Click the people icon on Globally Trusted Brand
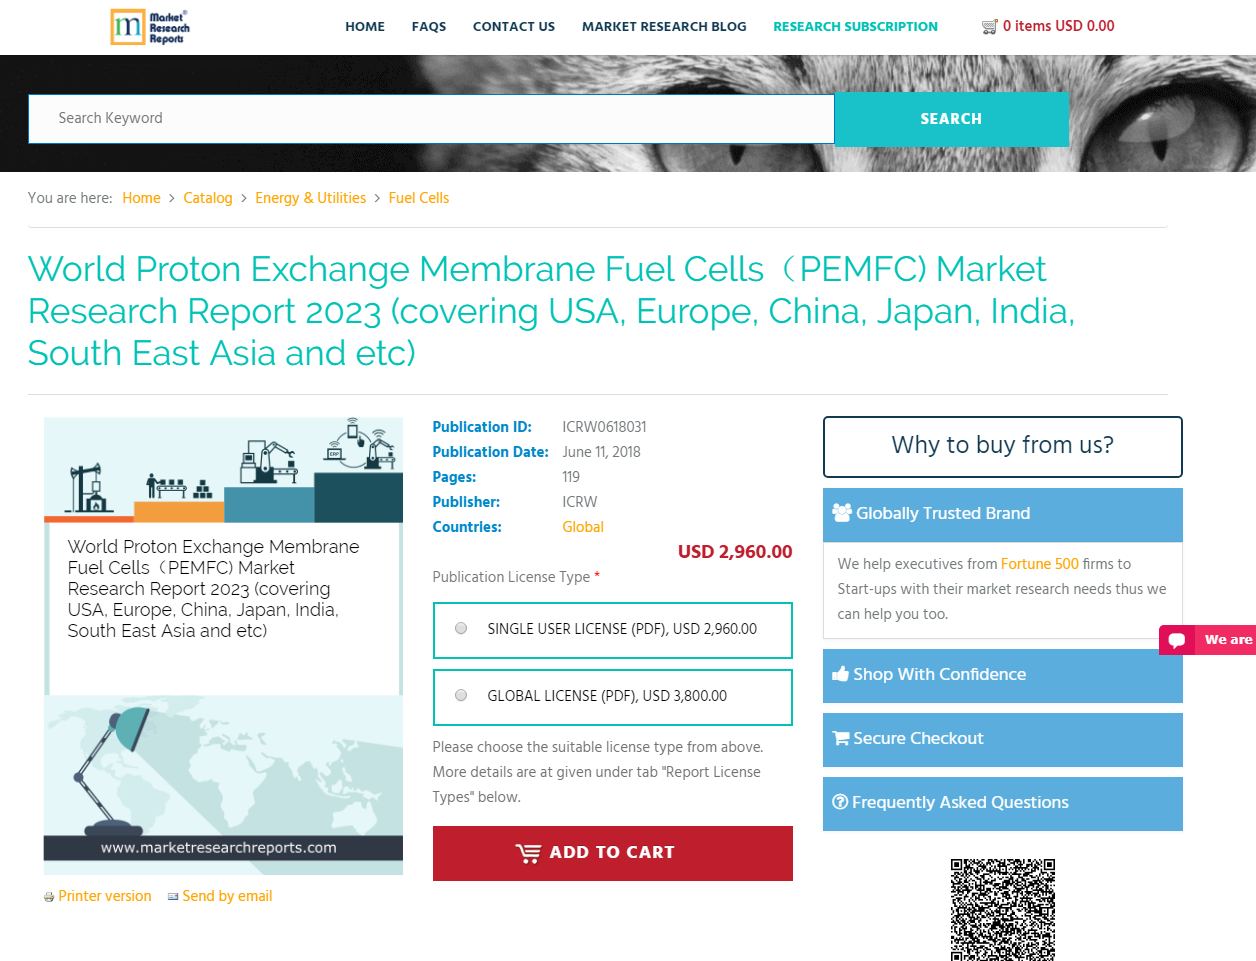This screenshot has height=961, width=1256. (x=842, y=513)
